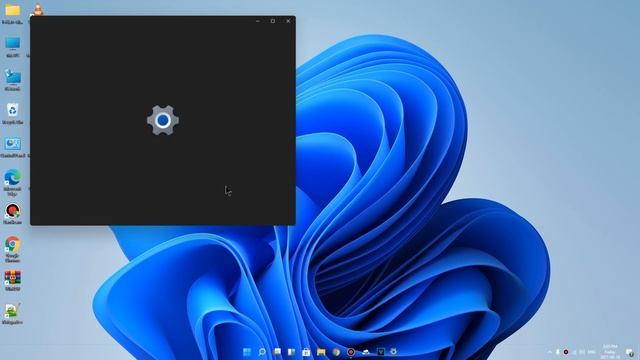The image size is (640, 360).
Task: Open the VLC cone desktop icon
Action: coord(38,10)
